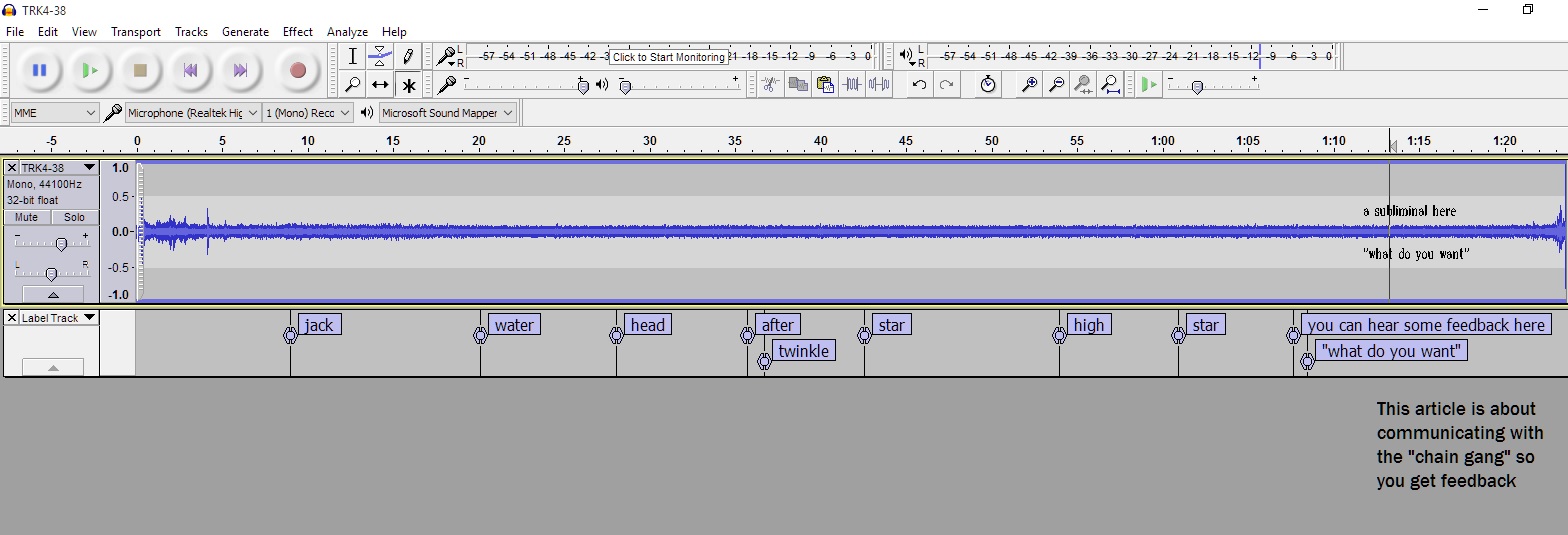
Task: Solo the TRK4-38 audio track
Action: click(x=74, y=217)
